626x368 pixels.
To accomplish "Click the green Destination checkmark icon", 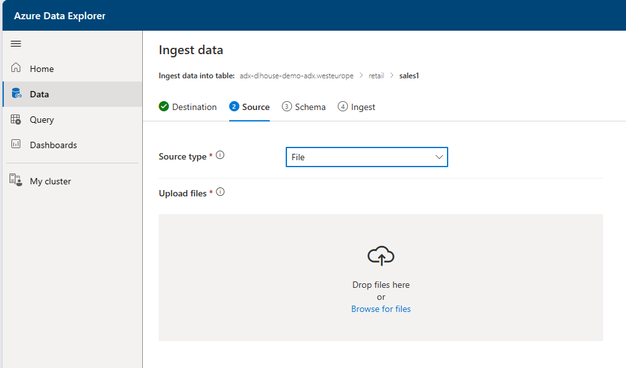I will (164, 106).
